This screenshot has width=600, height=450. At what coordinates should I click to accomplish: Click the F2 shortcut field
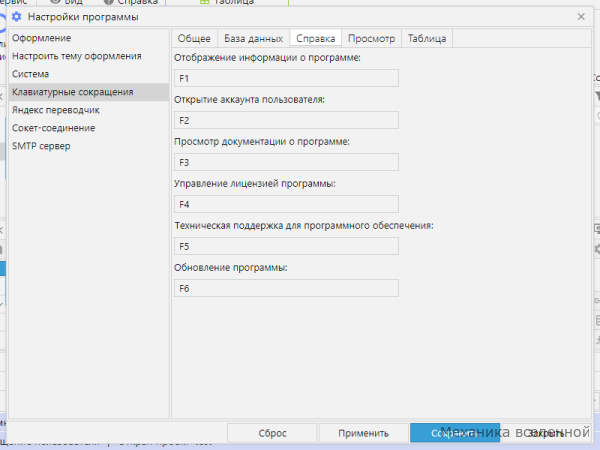(x=286, y=120)
